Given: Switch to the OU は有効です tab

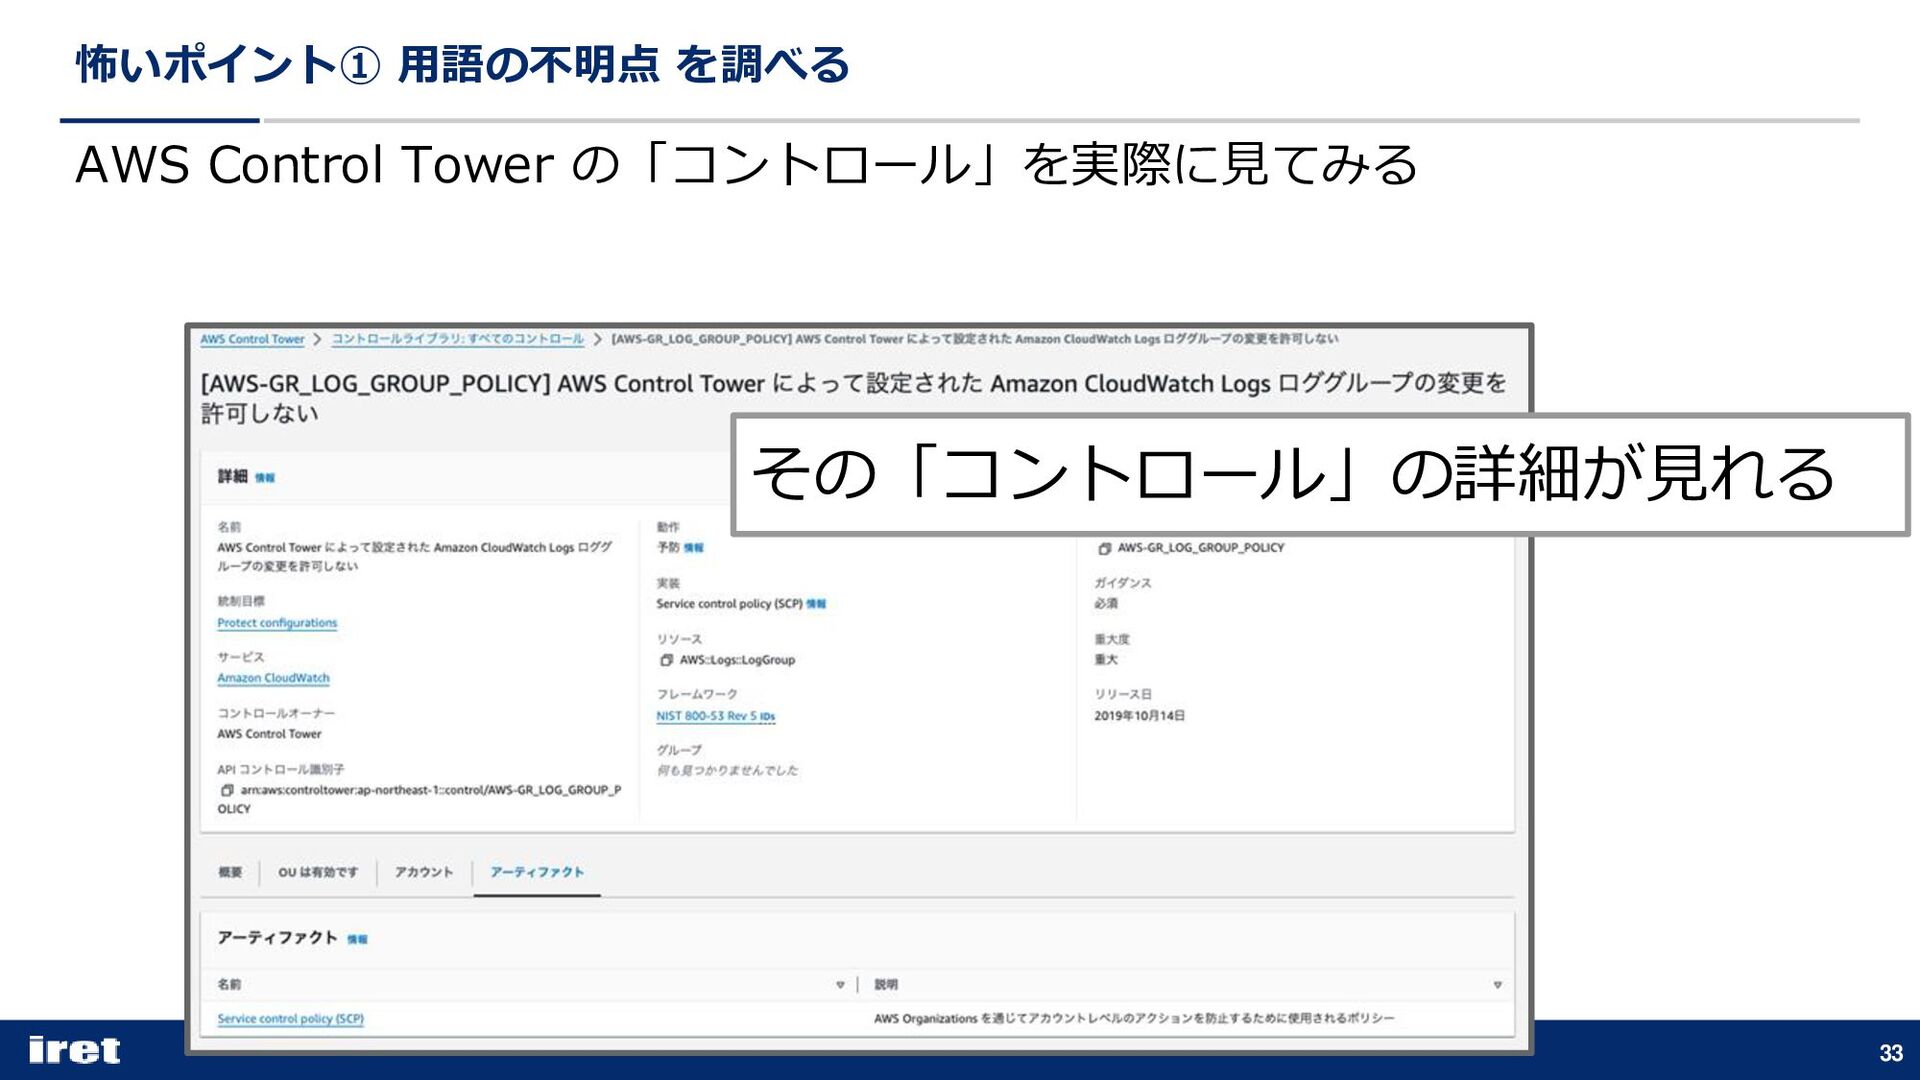Looking at the screenshot, I should tap(318, 872).
